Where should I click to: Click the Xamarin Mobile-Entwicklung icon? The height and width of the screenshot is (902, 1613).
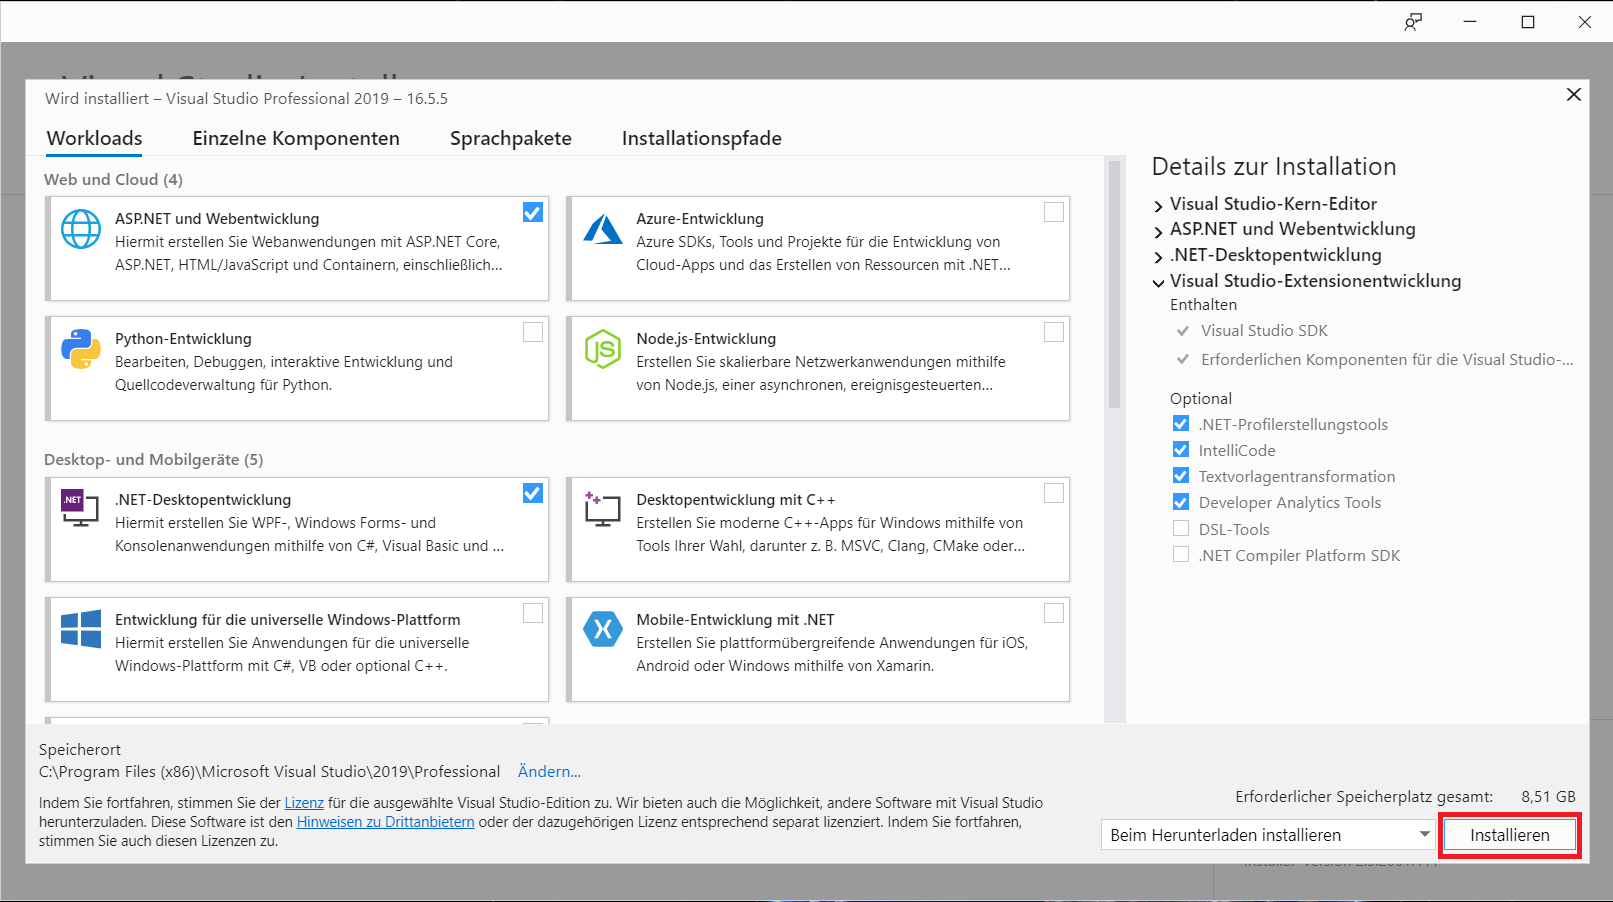(x=603, y=629)
